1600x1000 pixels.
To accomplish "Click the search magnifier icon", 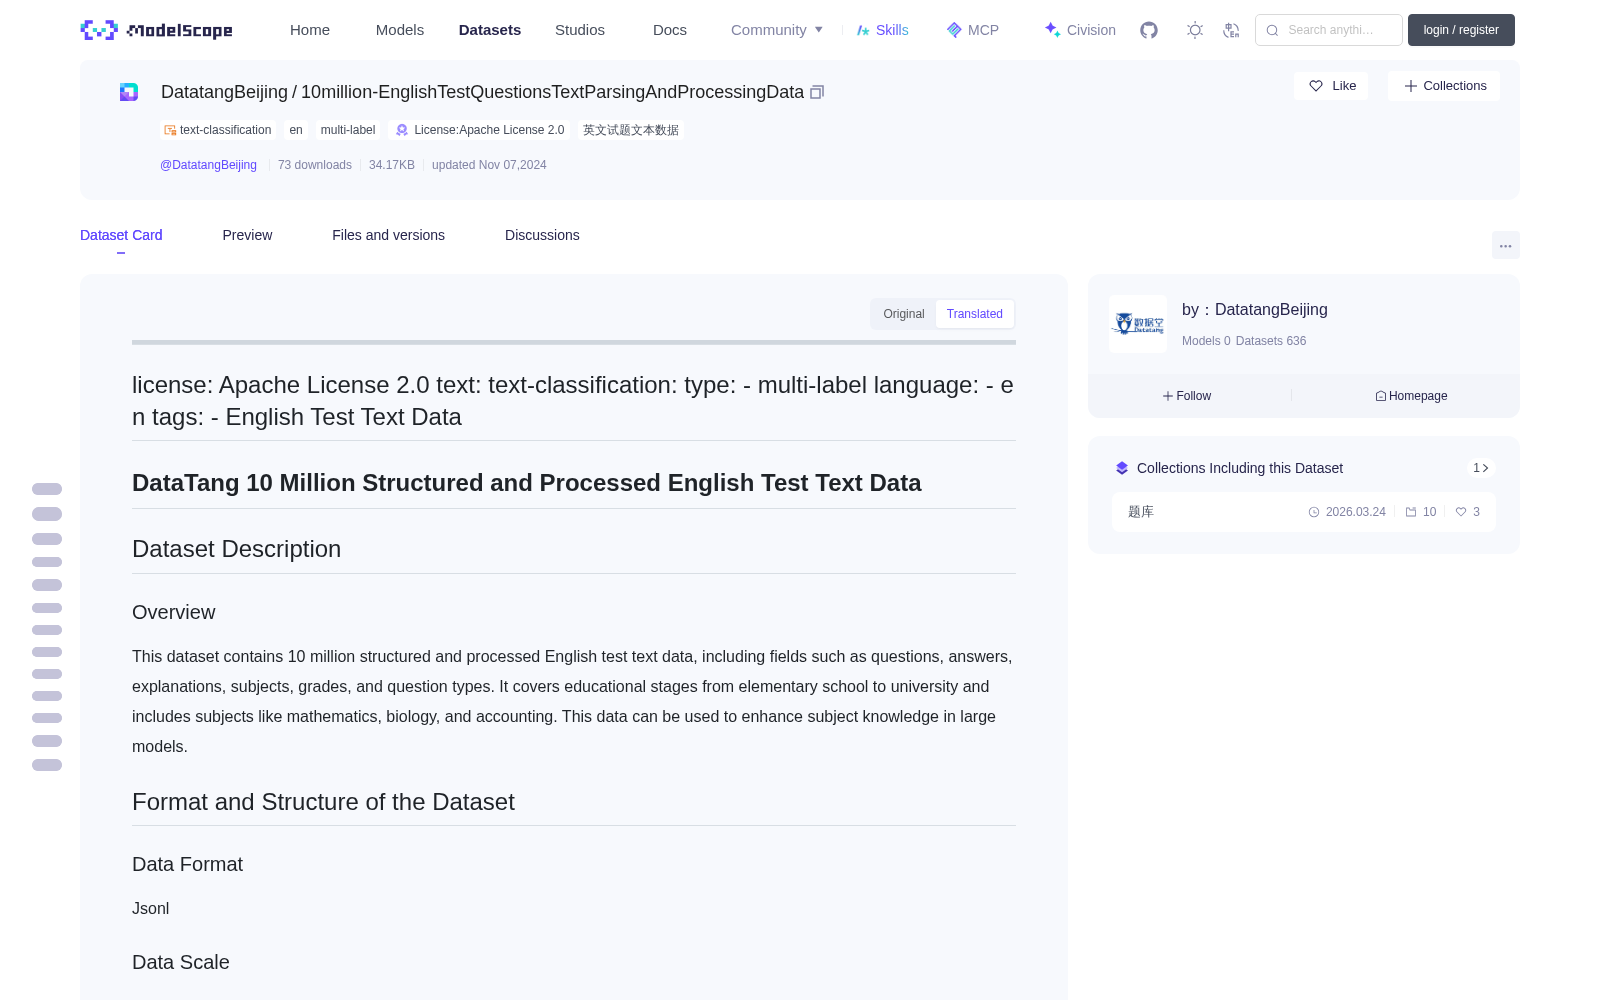I will 1272,30.
